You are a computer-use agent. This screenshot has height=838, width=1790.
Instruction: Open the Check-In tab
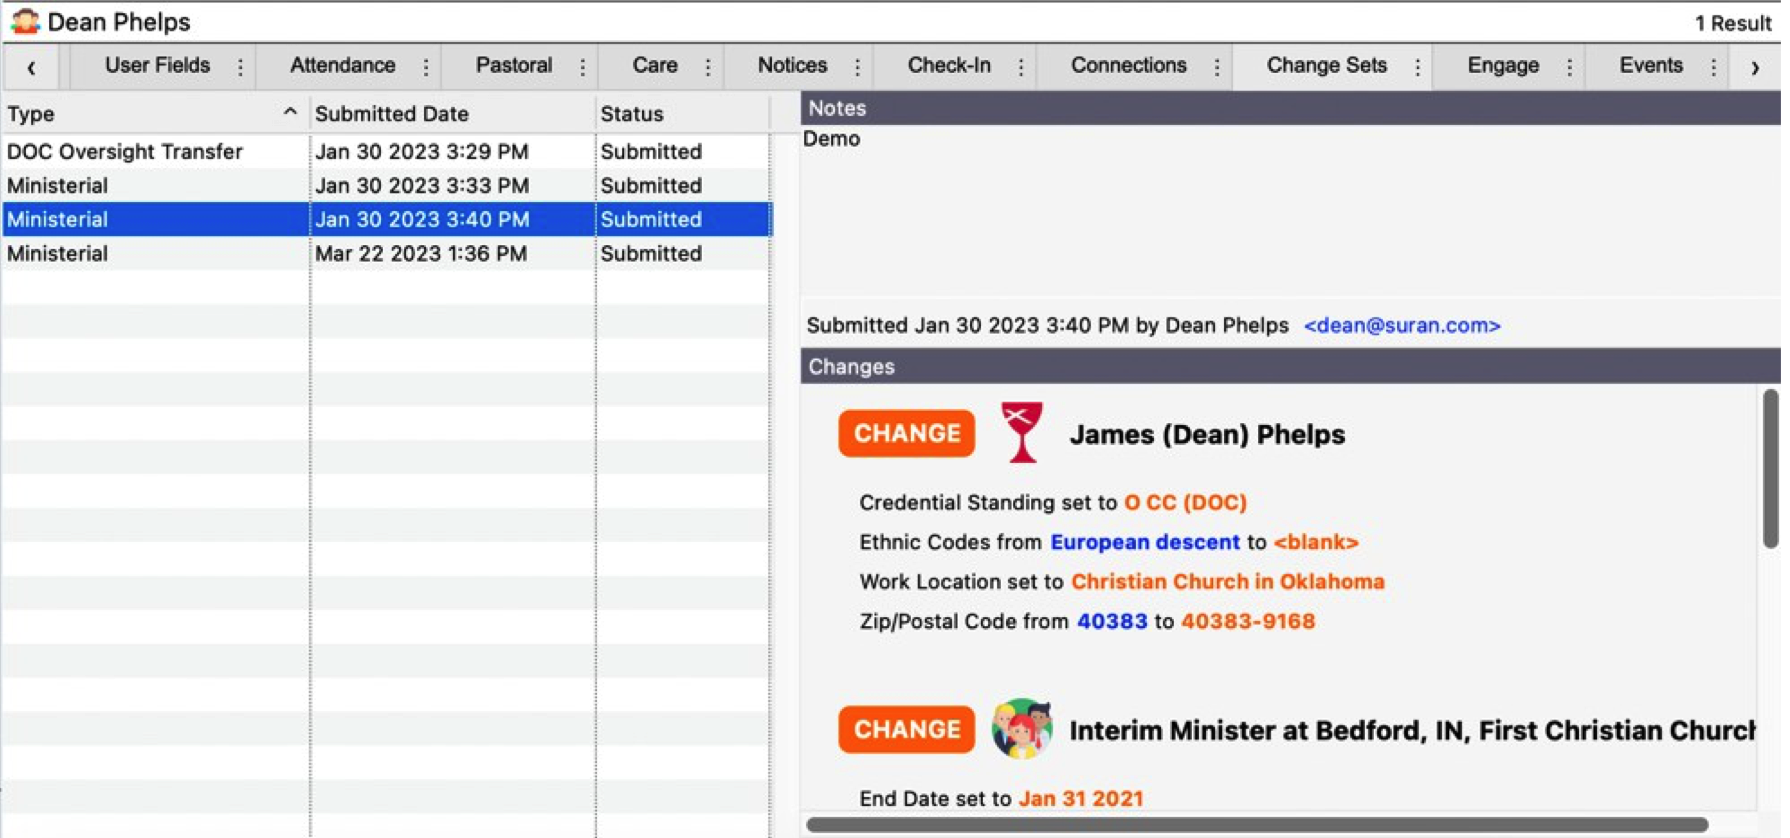[948, 66]
